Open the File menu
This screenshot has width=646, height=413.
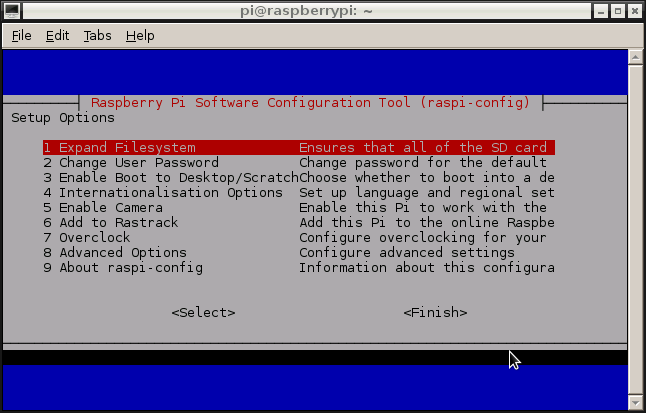[x=22, y=35]
